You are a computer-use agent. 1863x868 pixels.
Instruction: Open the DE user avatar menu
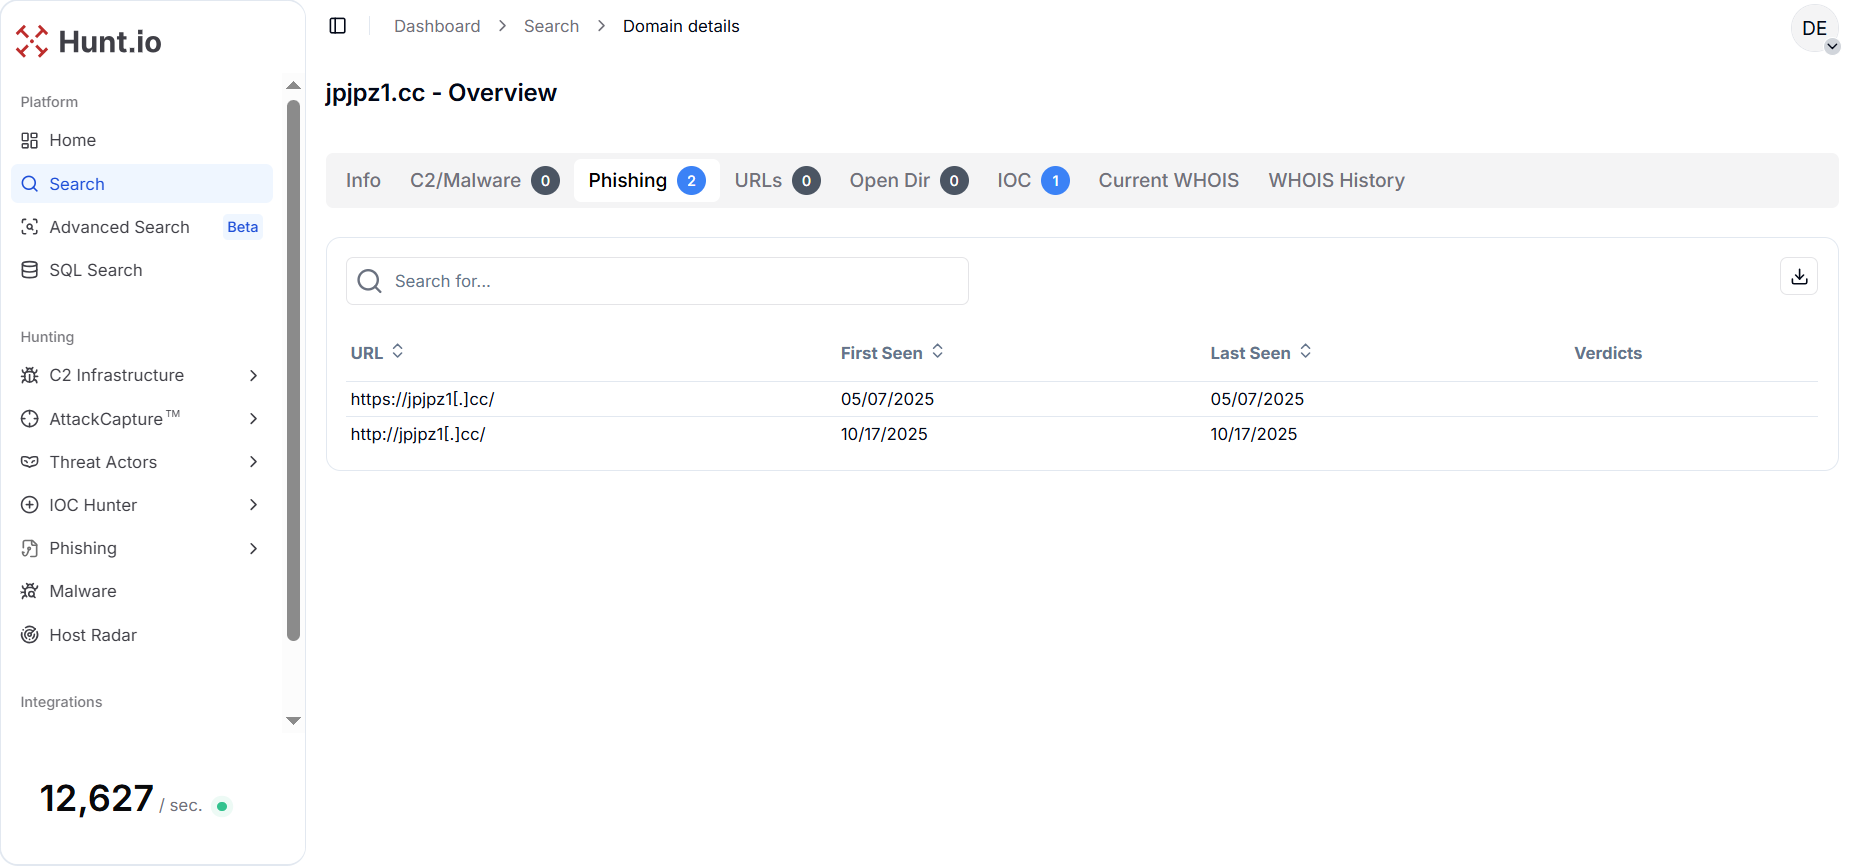click(x=1813, y=29)
